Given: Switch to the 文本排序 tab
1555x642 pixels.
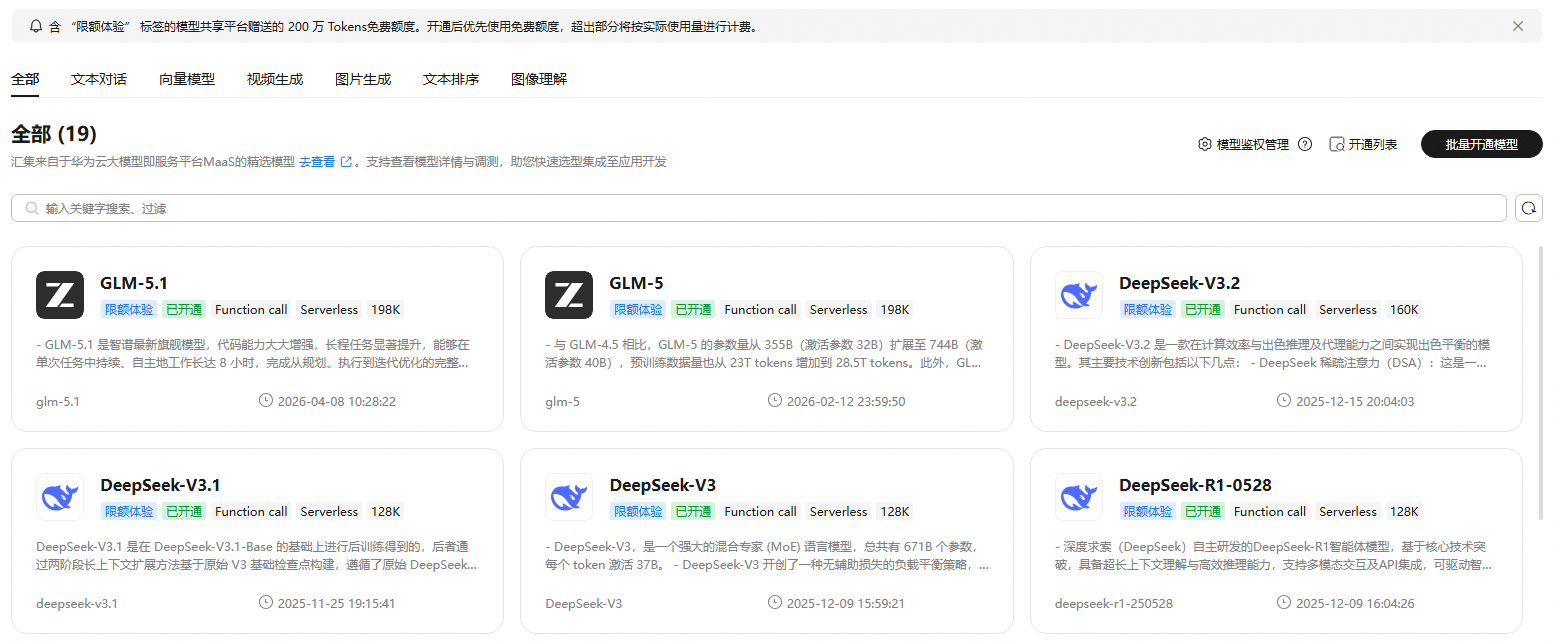Looking at the screenshot, I should pos(451,79).
